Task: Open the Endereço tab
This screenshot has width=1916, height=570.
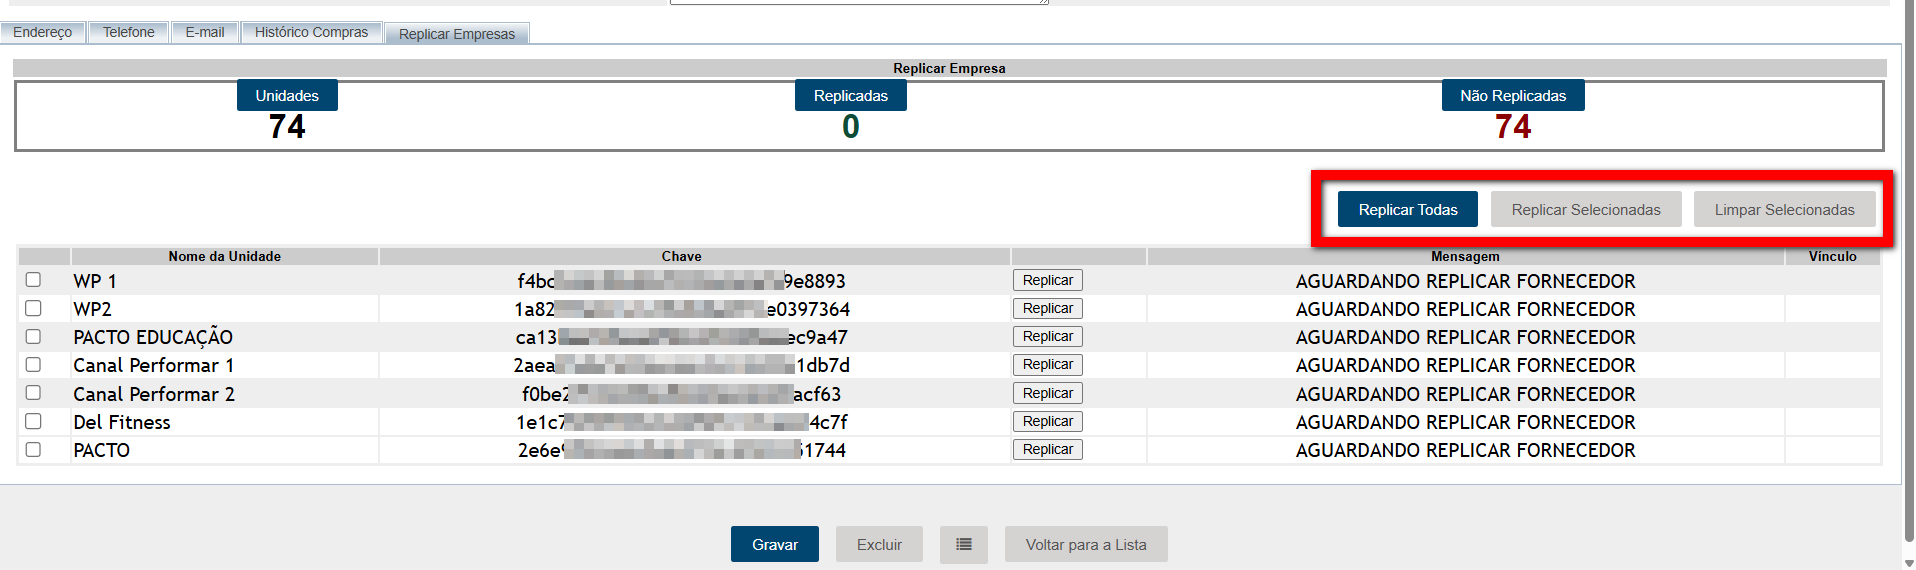Action: tap(42, 32)
